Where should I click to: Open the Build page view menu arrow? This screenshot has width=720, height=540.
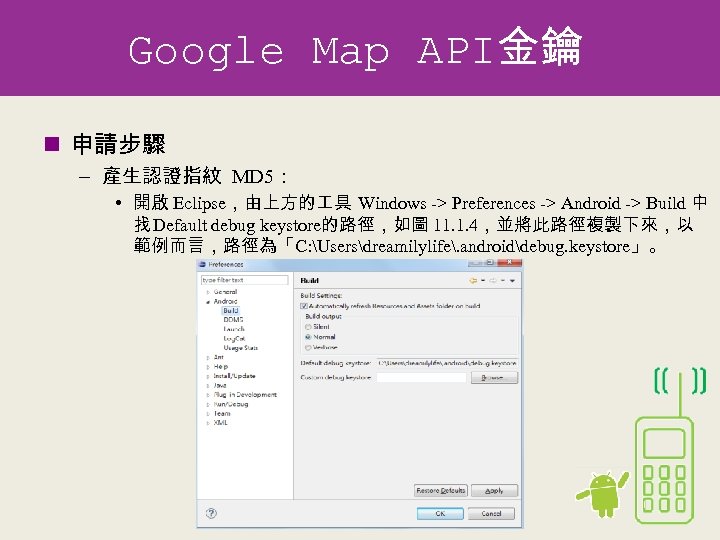512,281
